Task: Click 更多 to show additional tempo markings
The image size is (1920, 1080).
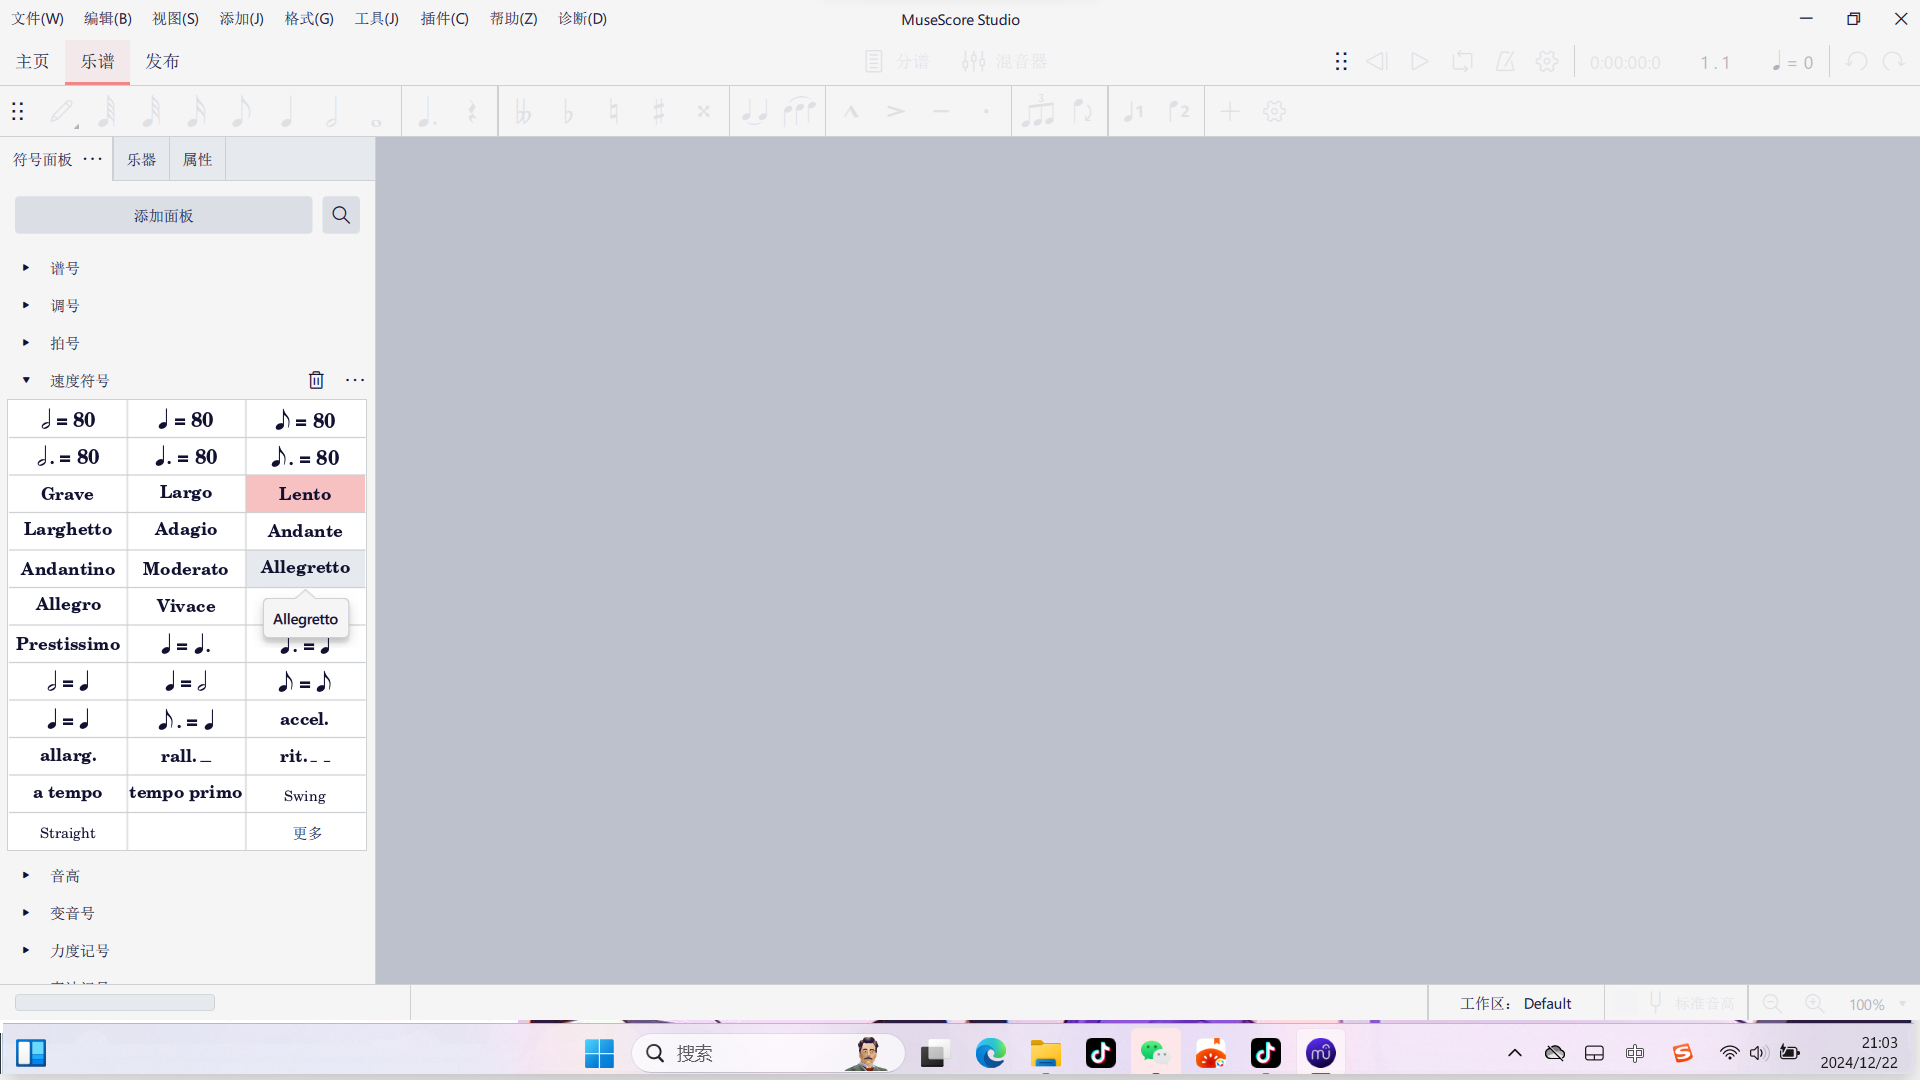Action: click(306, 832)
